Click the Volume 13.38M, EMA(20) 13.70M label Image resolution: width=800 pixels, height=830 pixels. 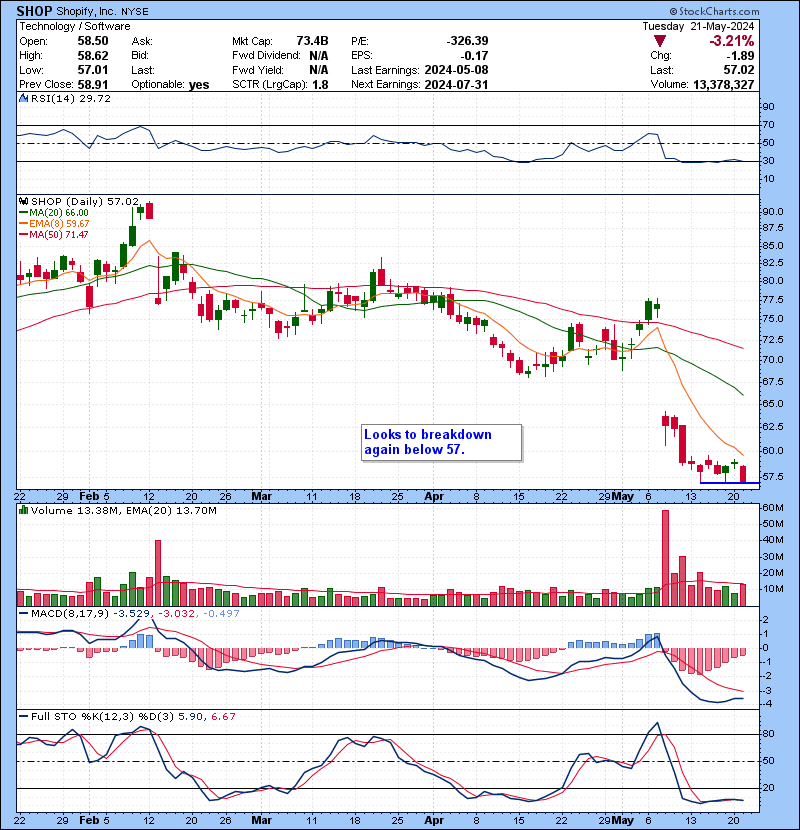click(x=123, y=511)
